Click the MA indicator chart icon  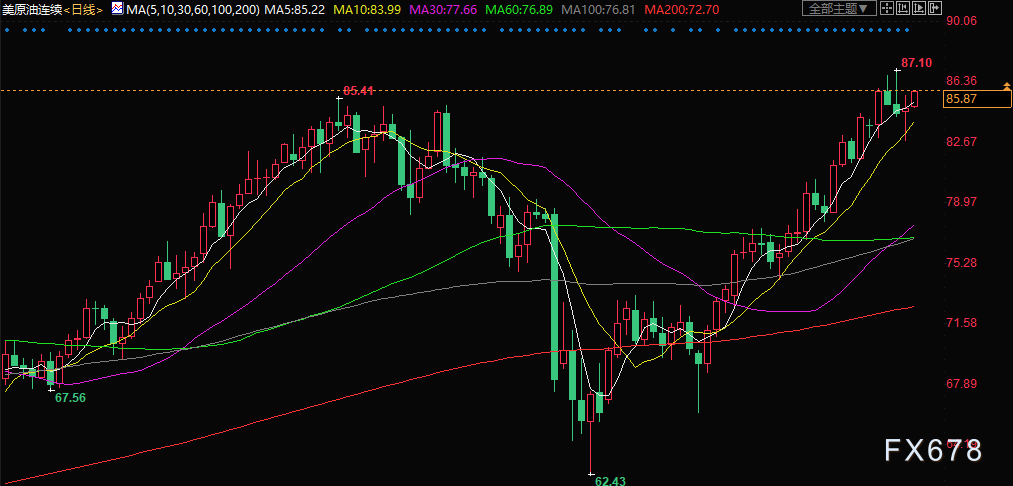click(118, 8)
